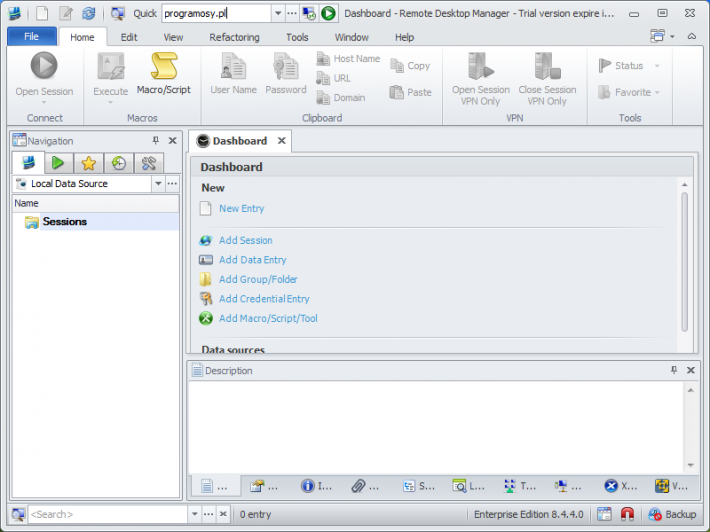Image resolution: width=710 pixels, height=532 pixels.
Task: Copy Password to clipboard
Action: (286, 74)
